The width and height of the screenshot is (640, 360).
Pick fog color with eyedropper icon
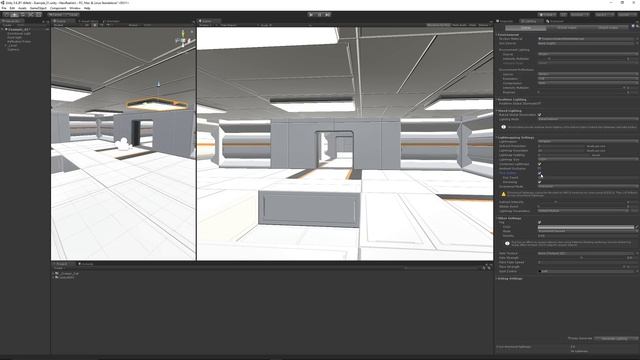tap(636, 227)
